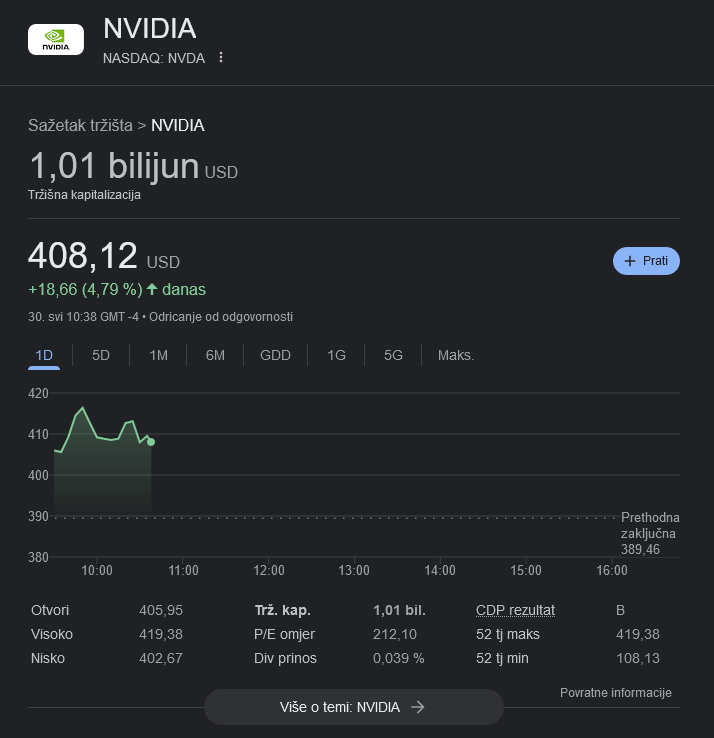
Task: Open Više o temi: NVIDIA button
Action: pyautogui.click(x=353, y=707)
